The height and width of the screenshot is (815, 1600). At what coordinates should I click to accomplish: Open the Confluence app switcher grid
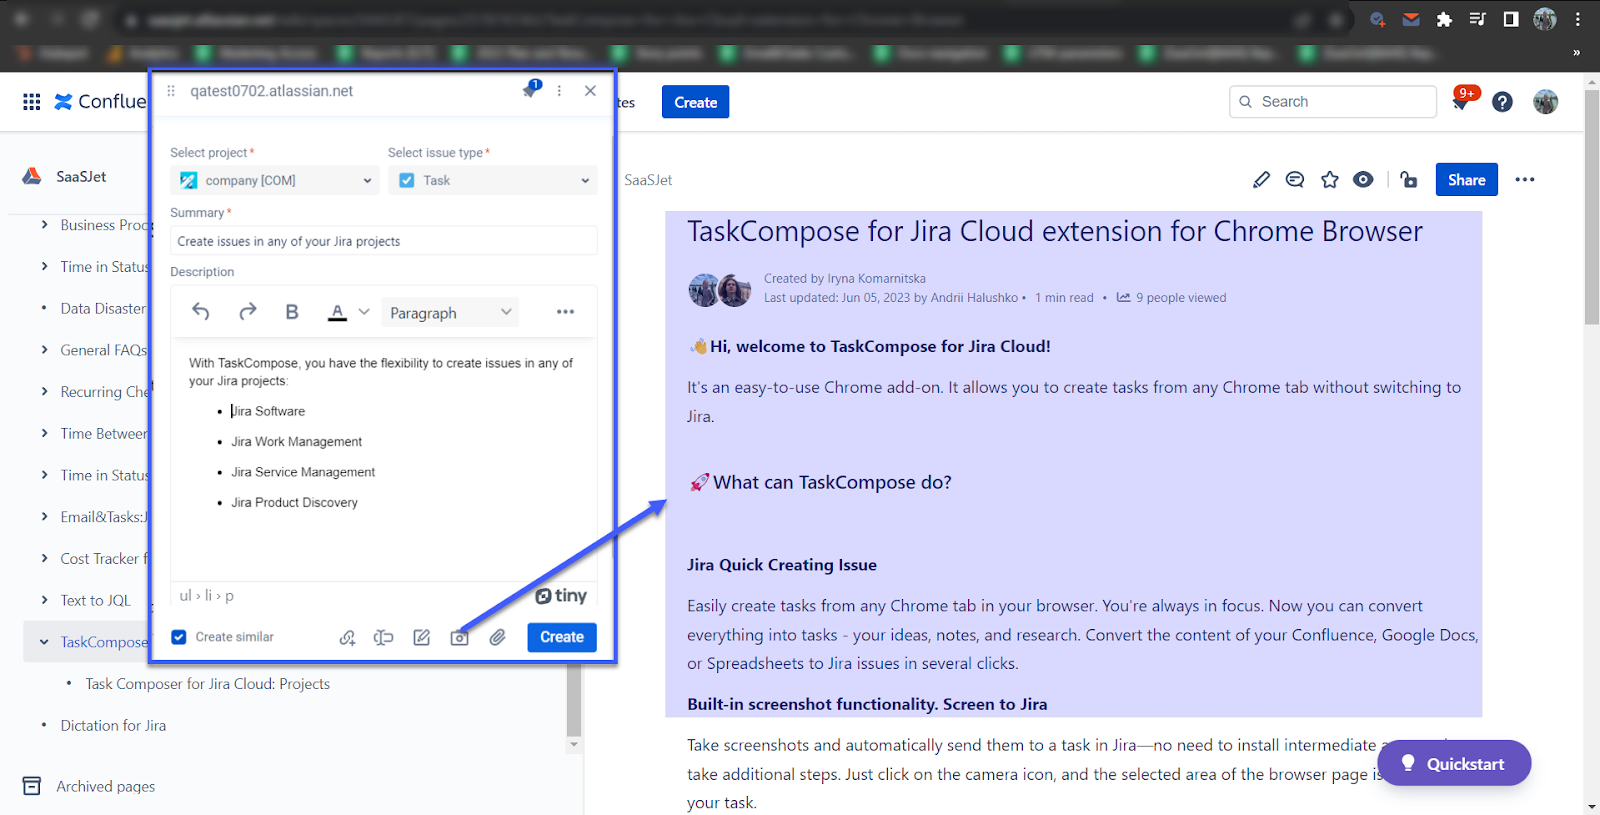point(32,102)
